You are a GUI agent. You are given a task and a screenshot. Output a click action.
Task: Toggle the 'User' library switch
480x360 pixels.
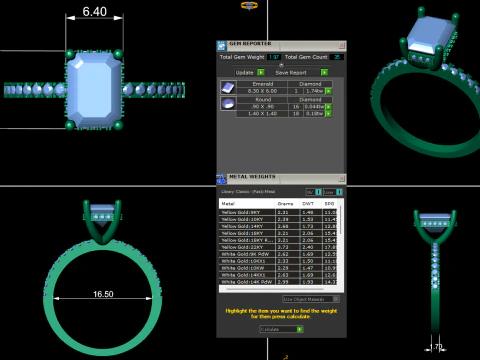point(339,192)
